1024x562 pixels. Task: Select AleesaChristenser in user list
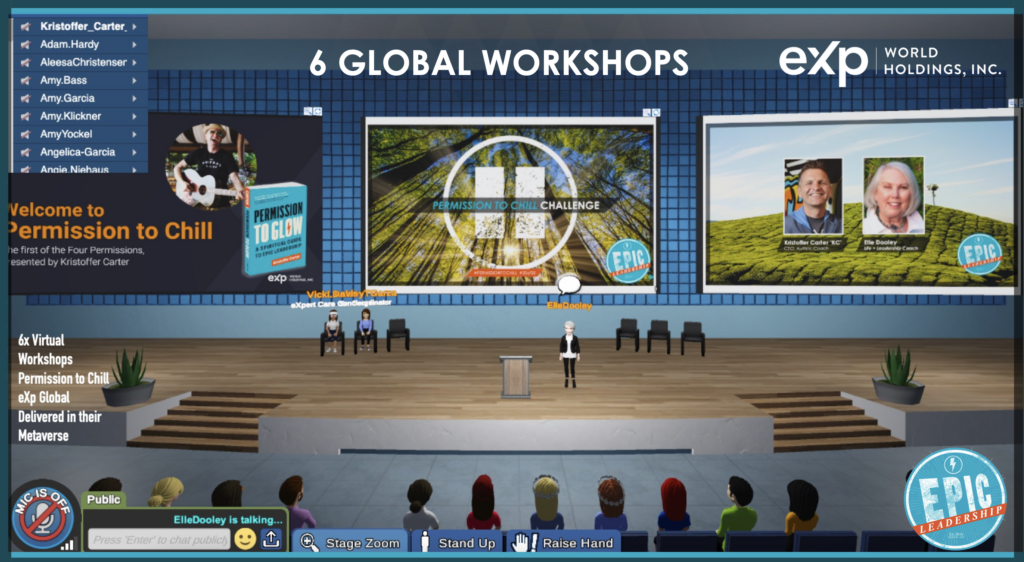[x=84, y=63]
